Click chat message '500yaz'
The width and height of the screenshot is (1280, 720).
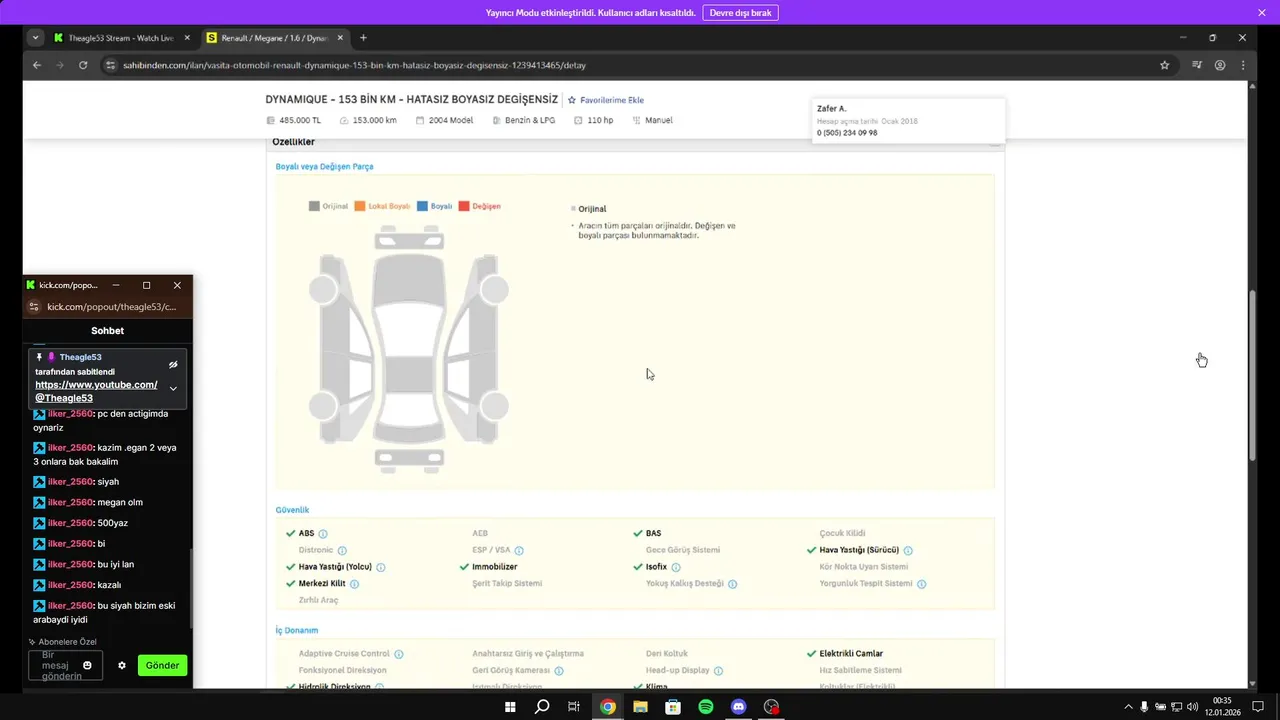(114, 523)
